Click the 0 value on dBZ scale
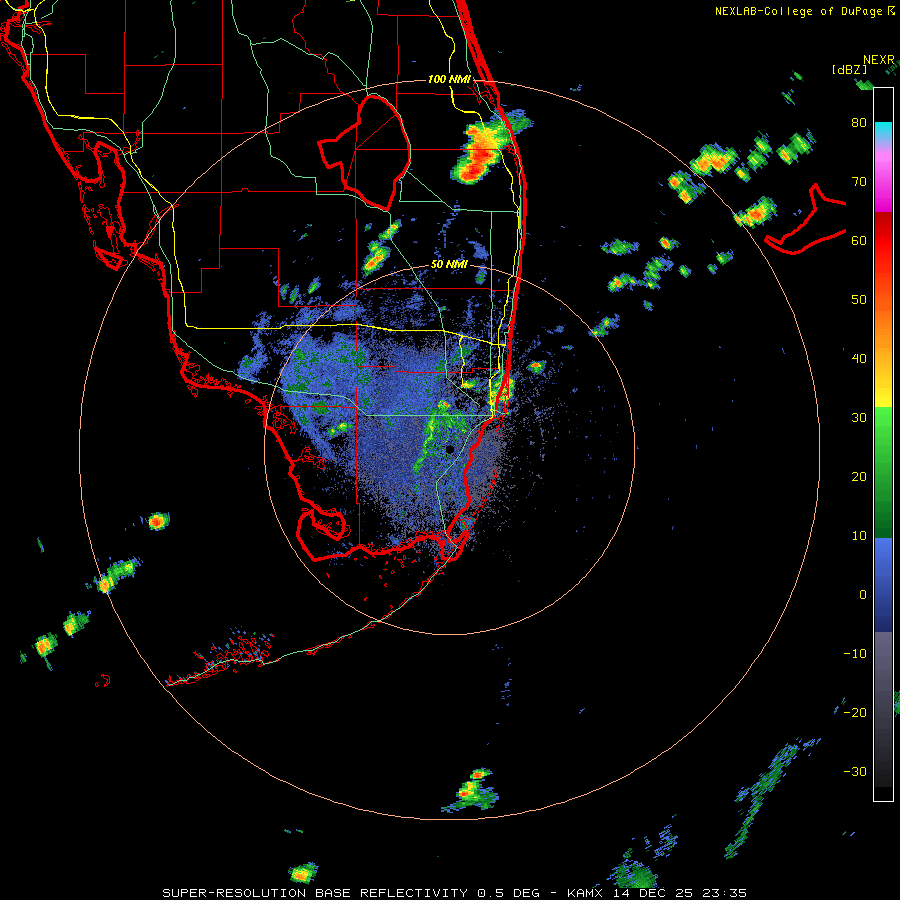 pos(863,595)
